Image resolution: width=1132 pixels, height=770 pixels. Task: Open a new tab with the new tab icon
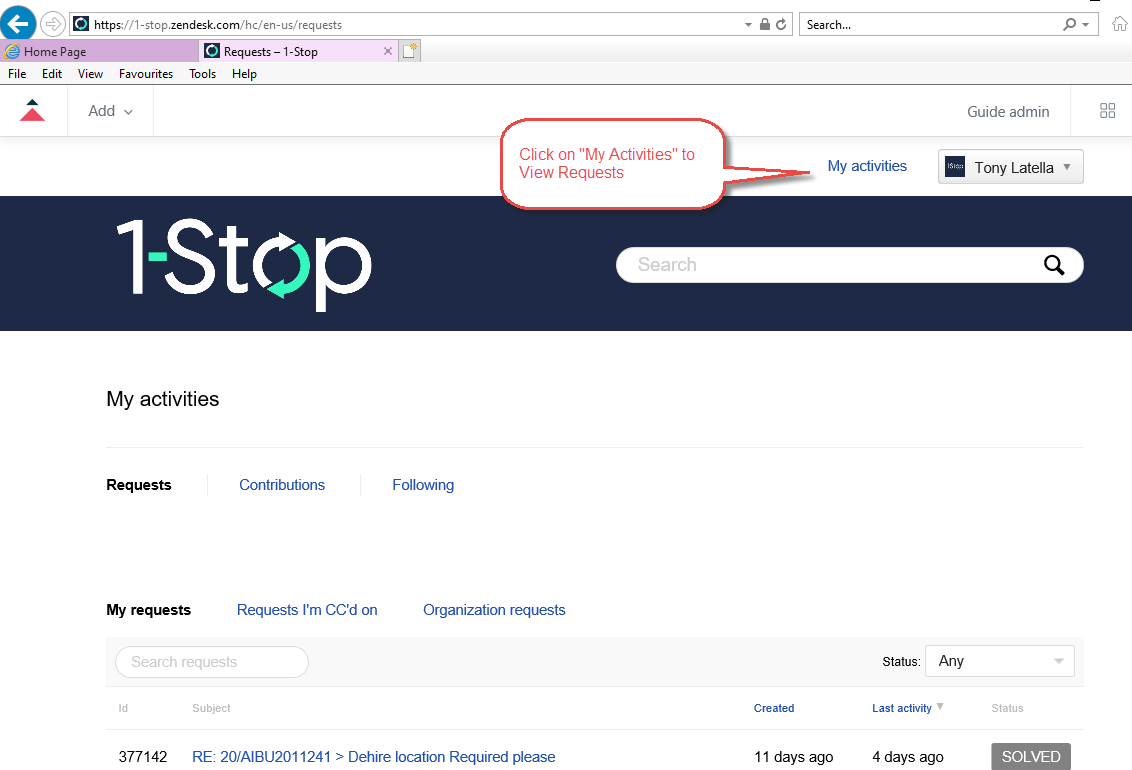click(x=410, y=50)
